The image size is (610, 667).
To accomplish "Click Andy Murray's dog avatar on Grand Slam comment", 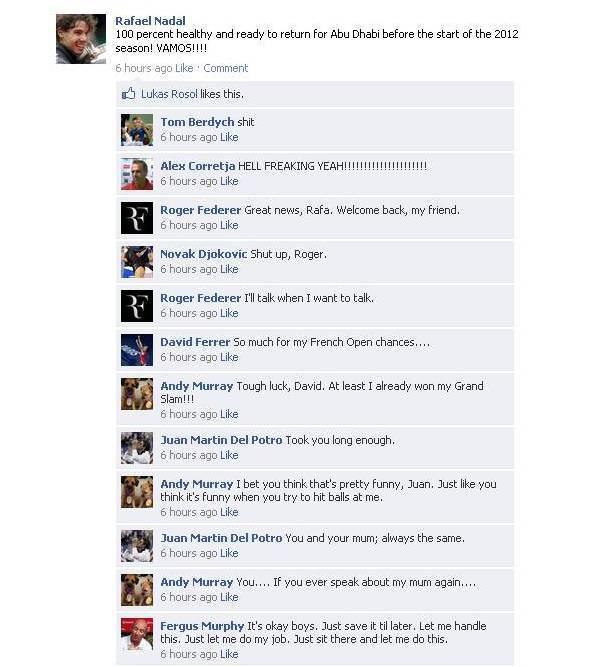I will [137, 394].
